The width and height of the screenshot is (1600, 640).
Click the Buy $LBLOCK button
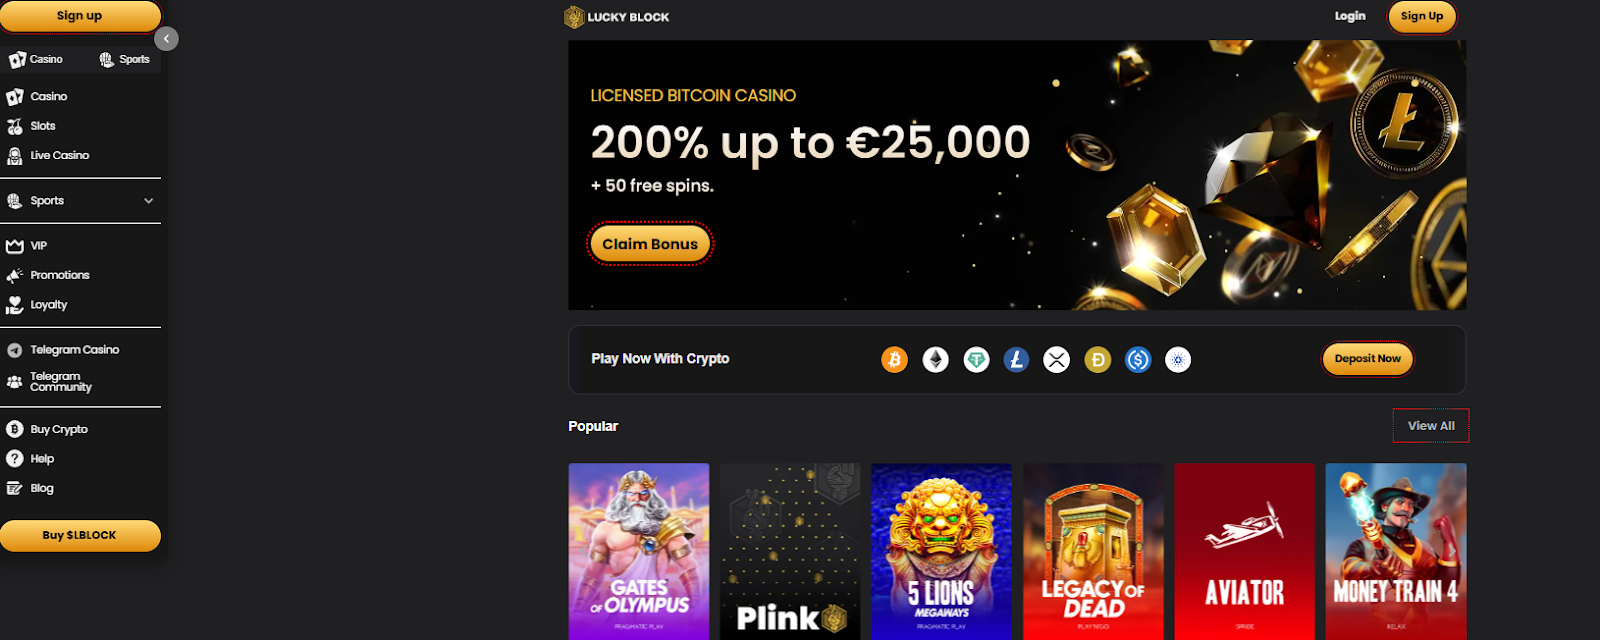(80, 535)
